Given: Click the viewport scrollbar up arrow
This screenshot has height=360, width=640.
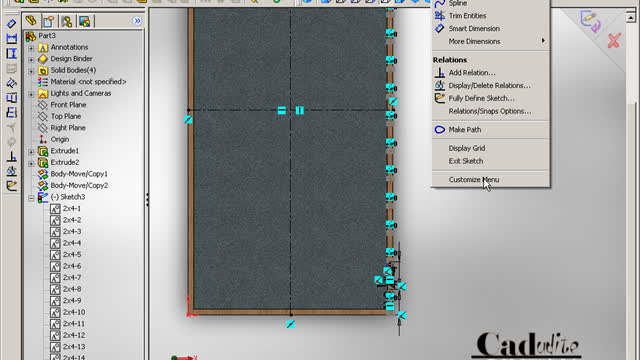Looking at the screenshot, I should coord(631,18).
